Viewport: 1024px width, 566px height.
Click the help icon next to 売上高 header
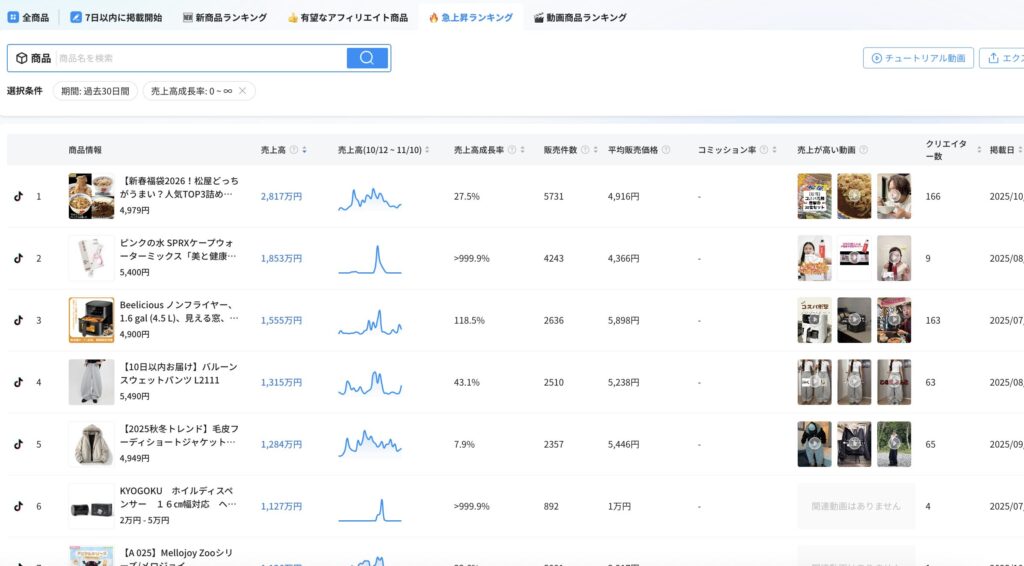(294, 150)
